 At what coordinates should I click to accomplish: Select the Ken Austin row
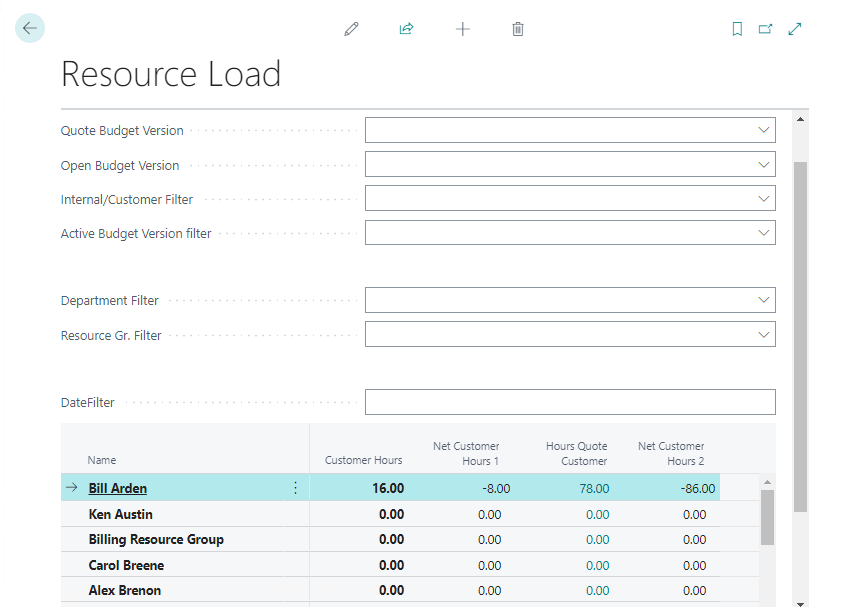click(120, 514)
